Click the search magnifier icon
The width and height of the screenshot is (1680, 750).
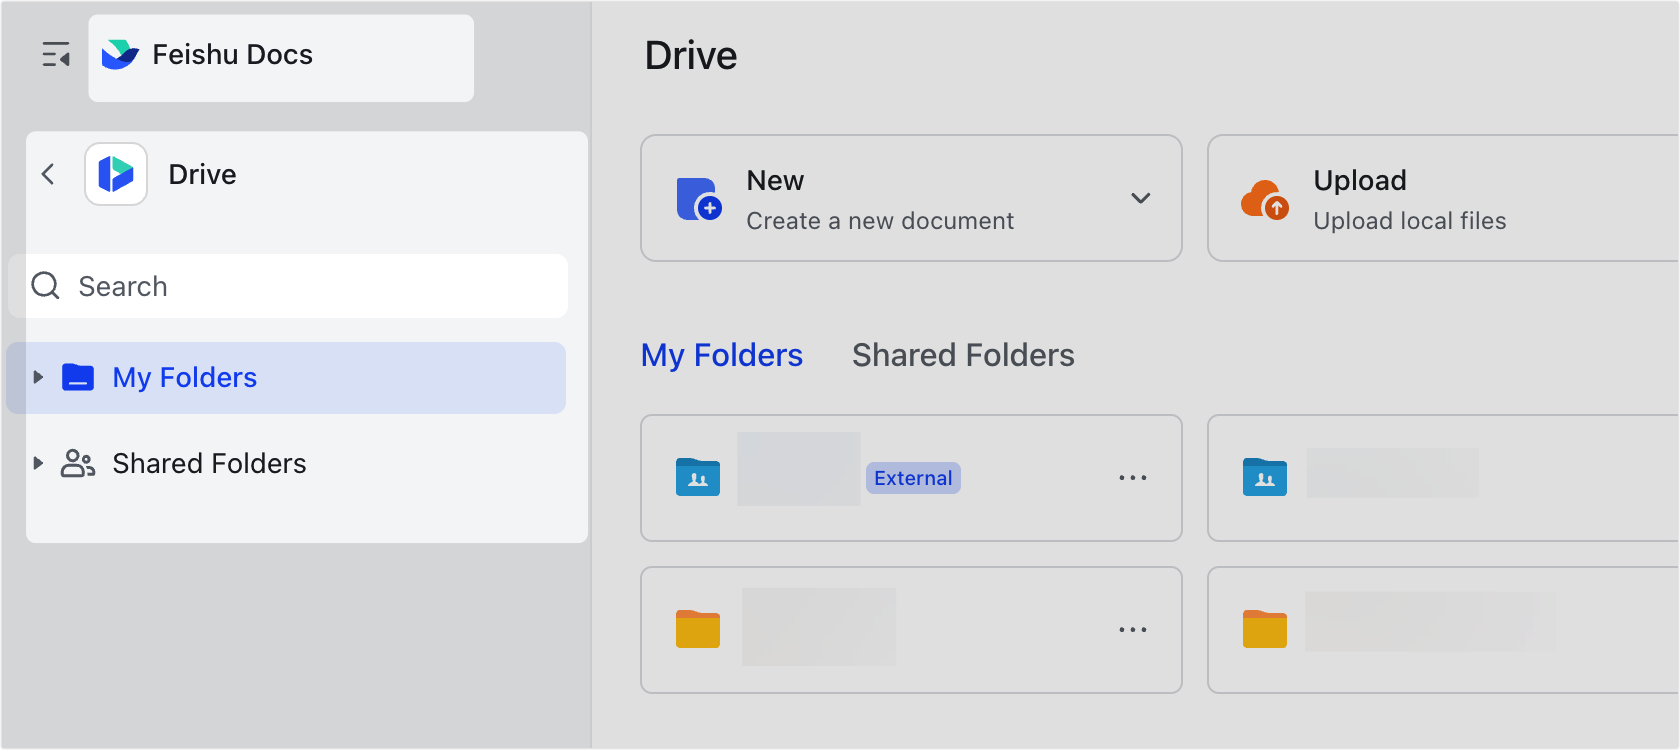coord(46,286)
